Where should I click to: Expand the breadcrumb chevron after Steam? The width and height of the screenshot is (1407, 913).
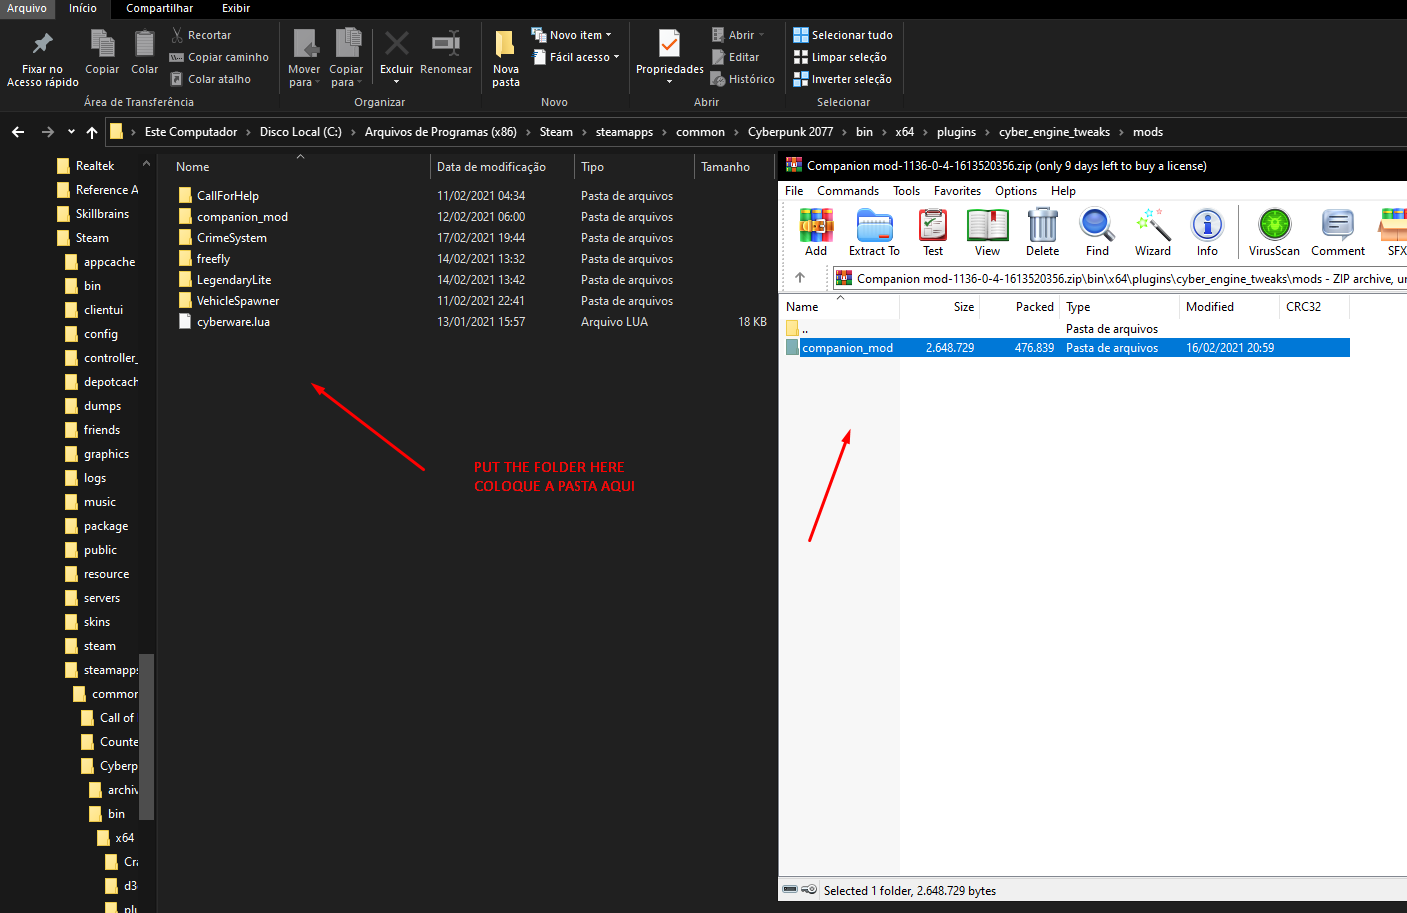pos(584,132)
